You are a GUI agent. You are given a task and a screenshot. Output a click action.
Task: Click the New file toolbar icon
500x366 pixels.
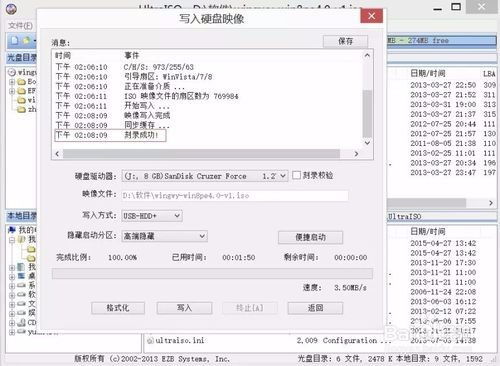[14, 40]
